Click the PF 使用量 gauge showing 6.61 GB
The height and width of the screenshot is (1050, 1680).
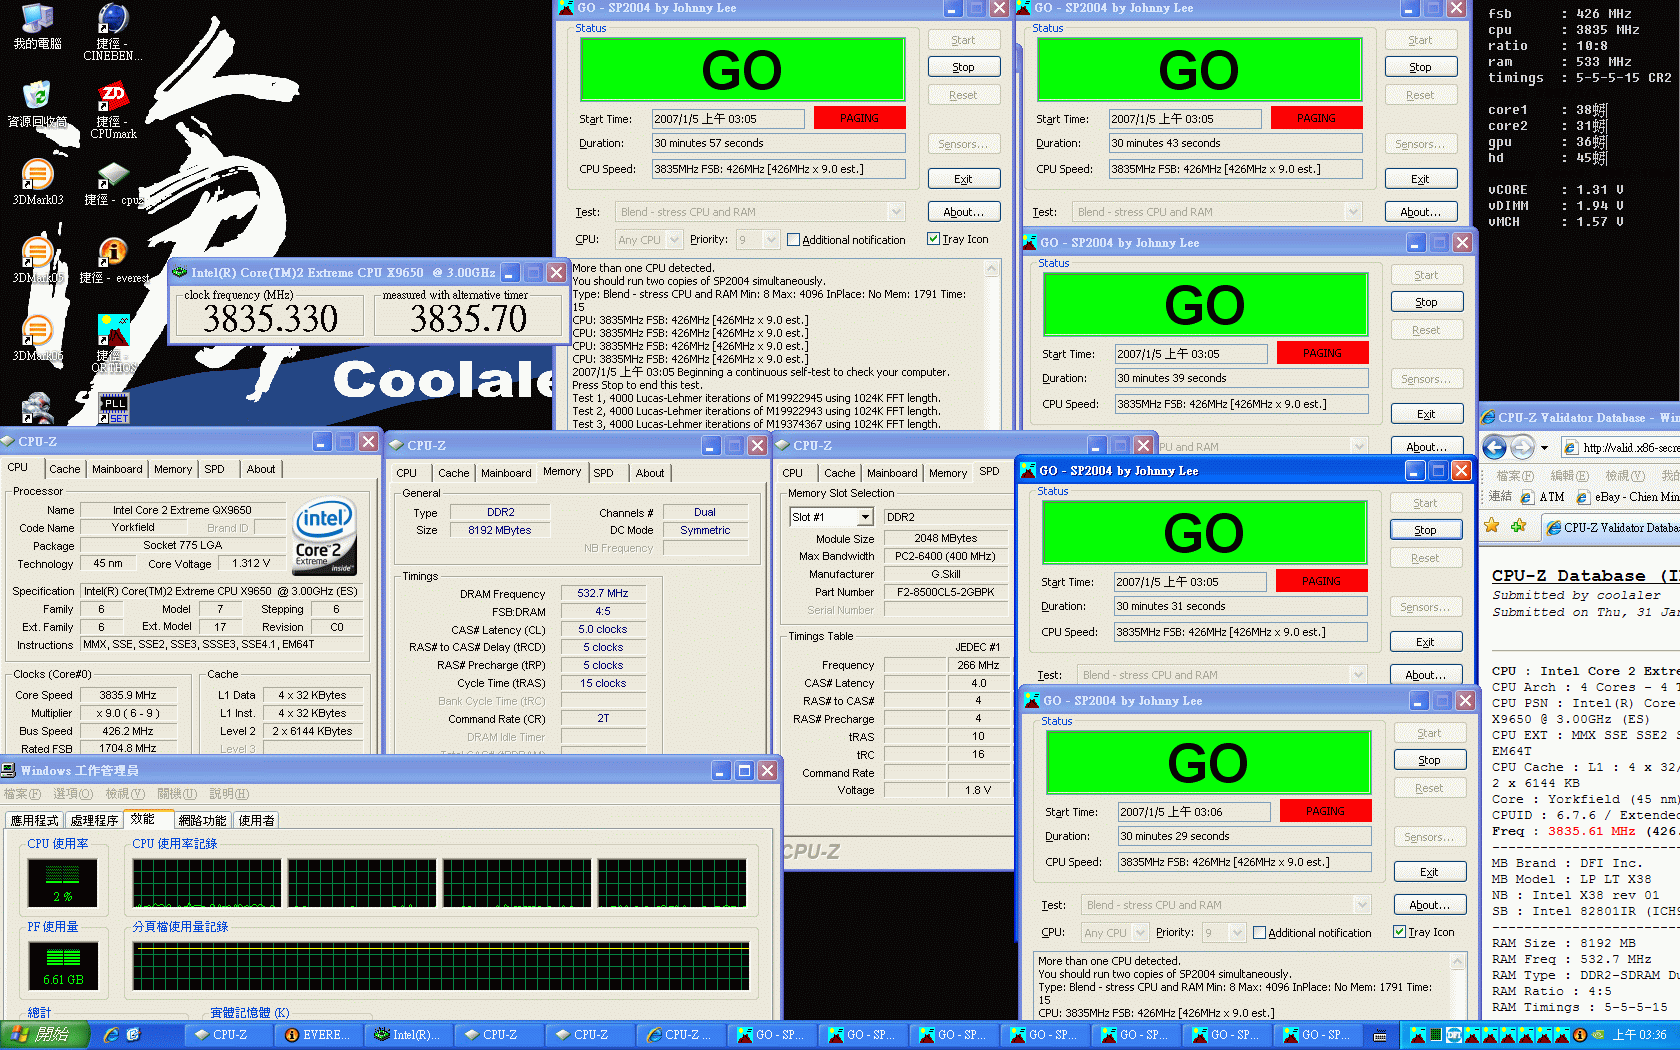[62, 966]
